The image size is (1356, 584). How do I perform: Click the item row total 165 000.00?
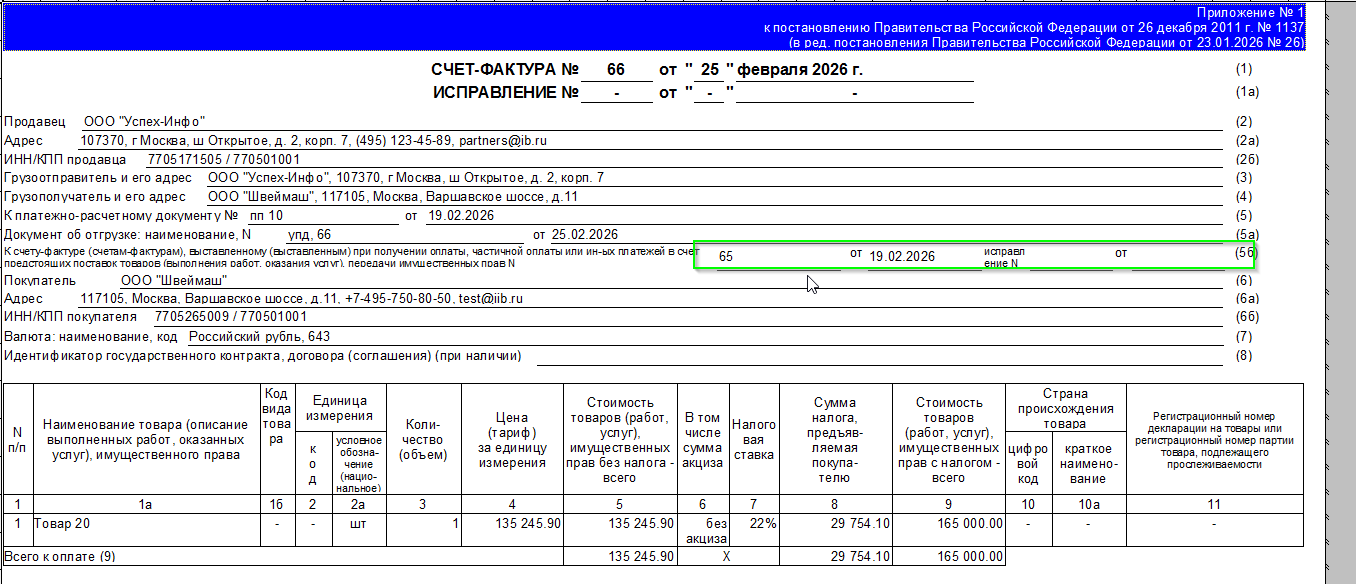click(964, 522)
